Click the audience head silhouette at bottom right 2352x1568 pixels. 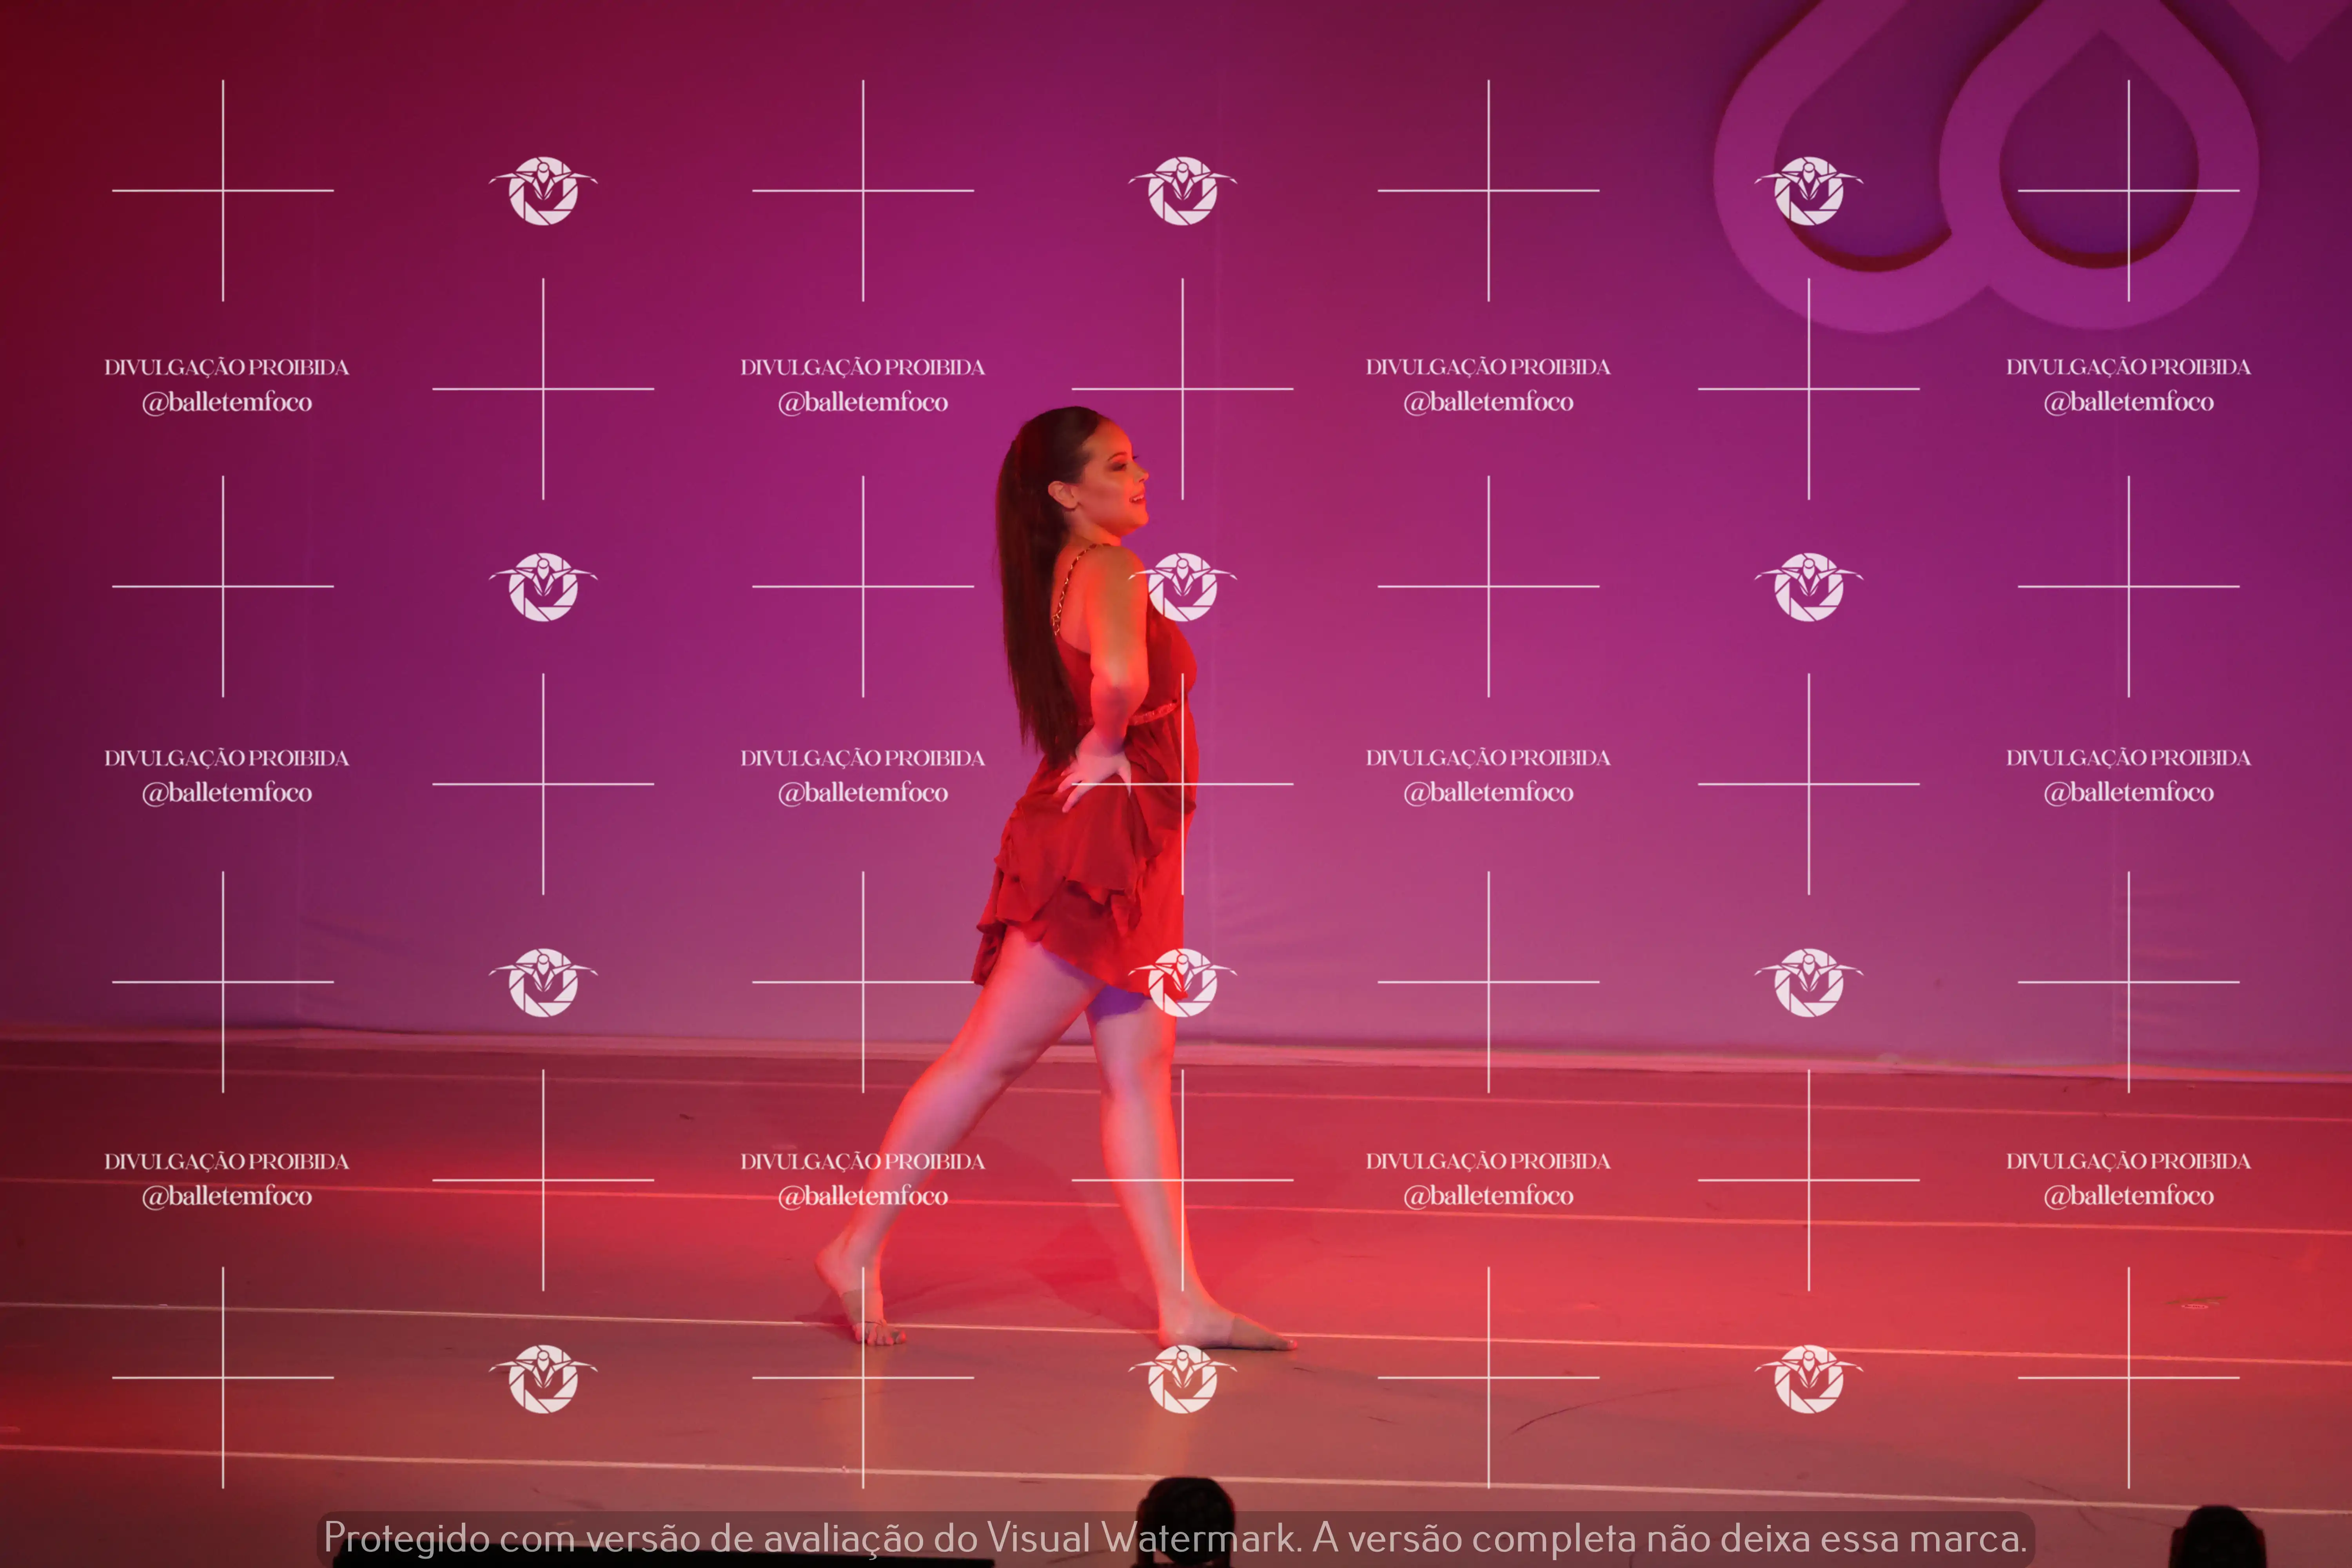[x=2218, y=1540]
